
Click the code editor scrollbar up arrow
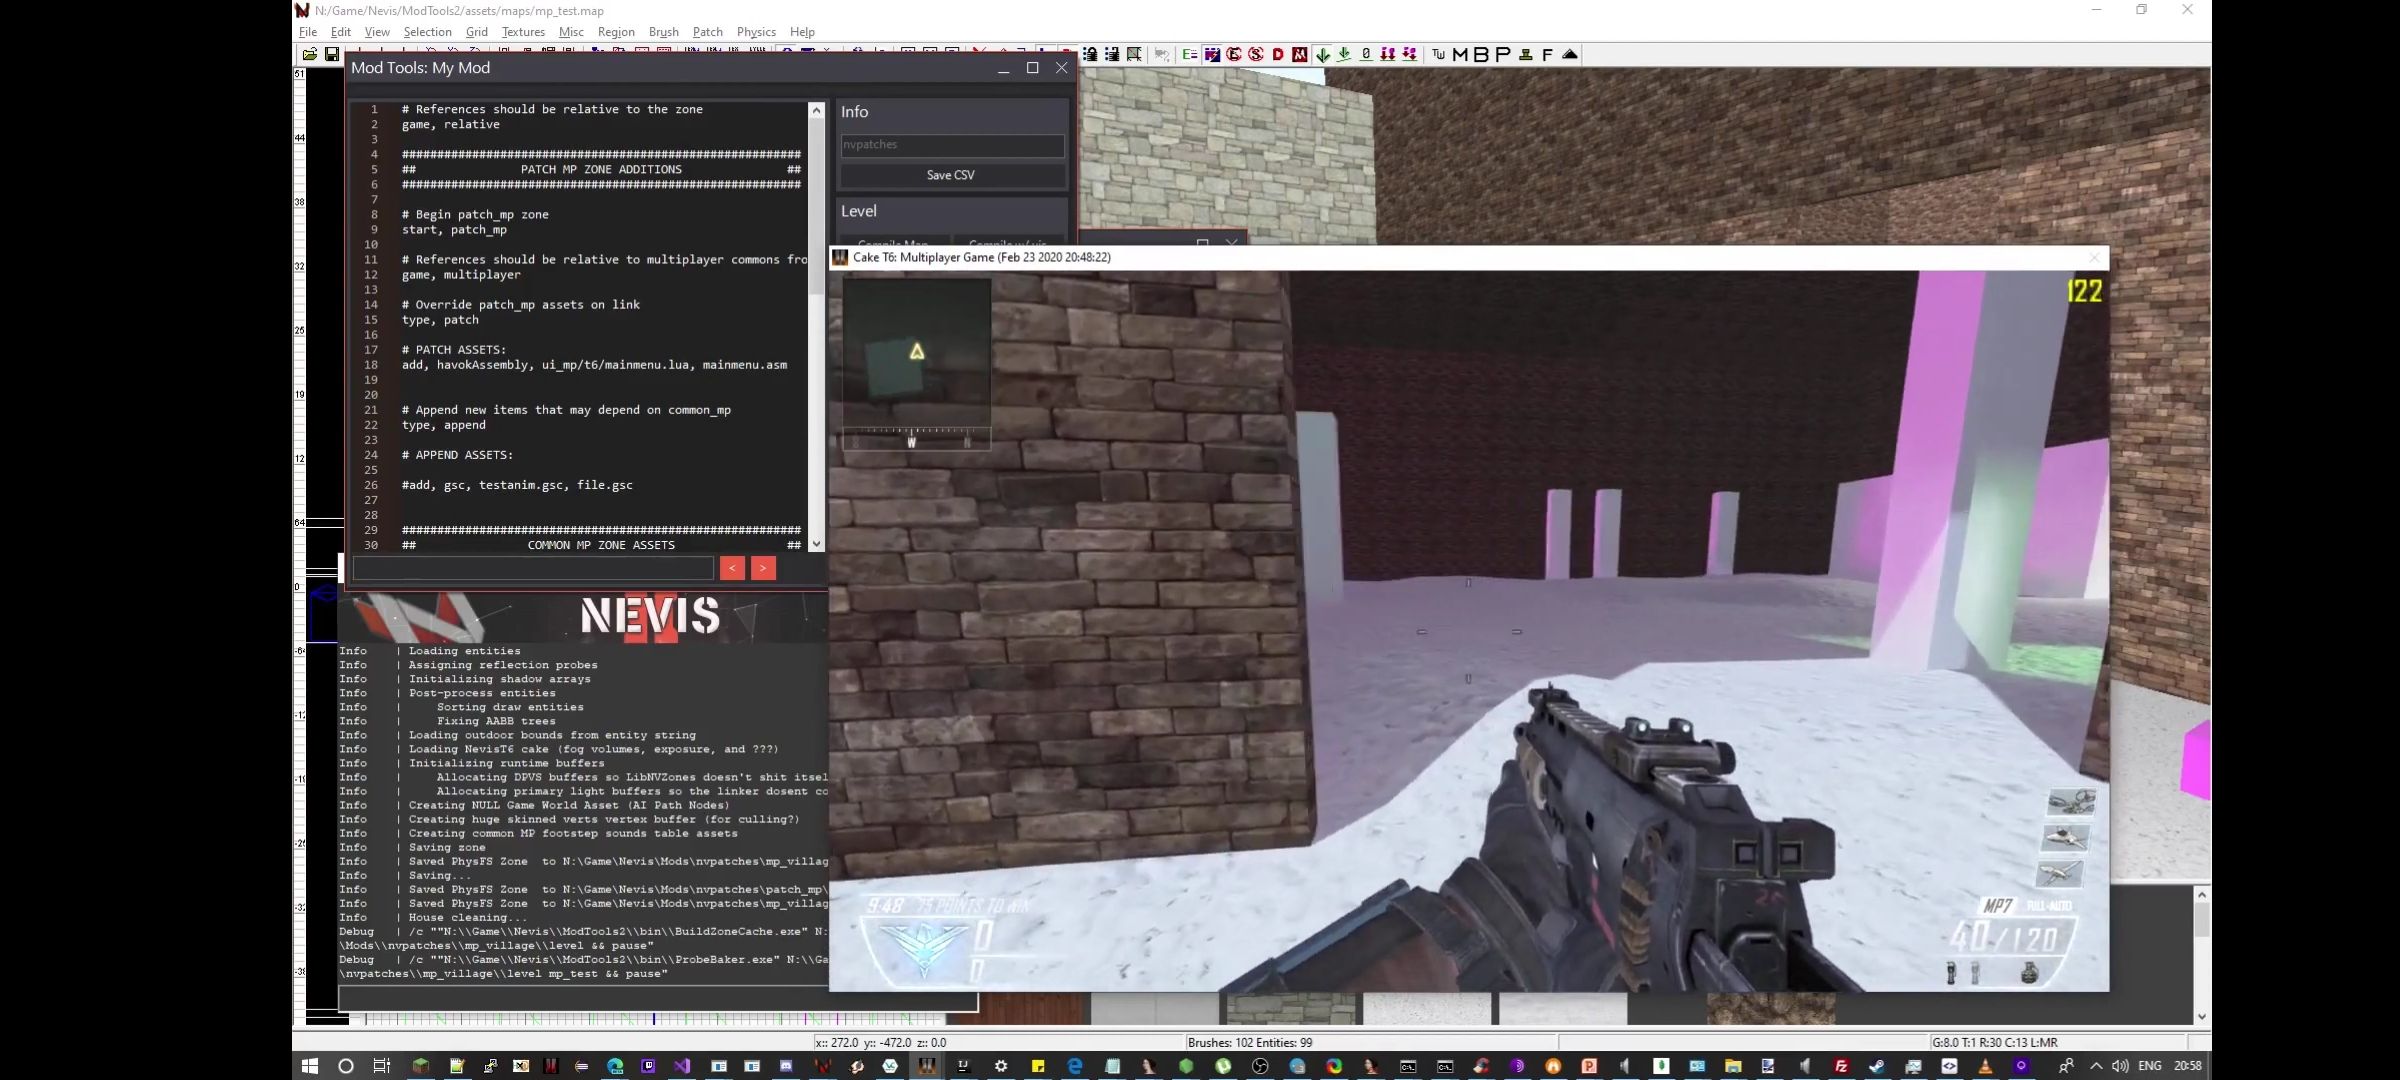pyautogui.click(x=816, y=110)
